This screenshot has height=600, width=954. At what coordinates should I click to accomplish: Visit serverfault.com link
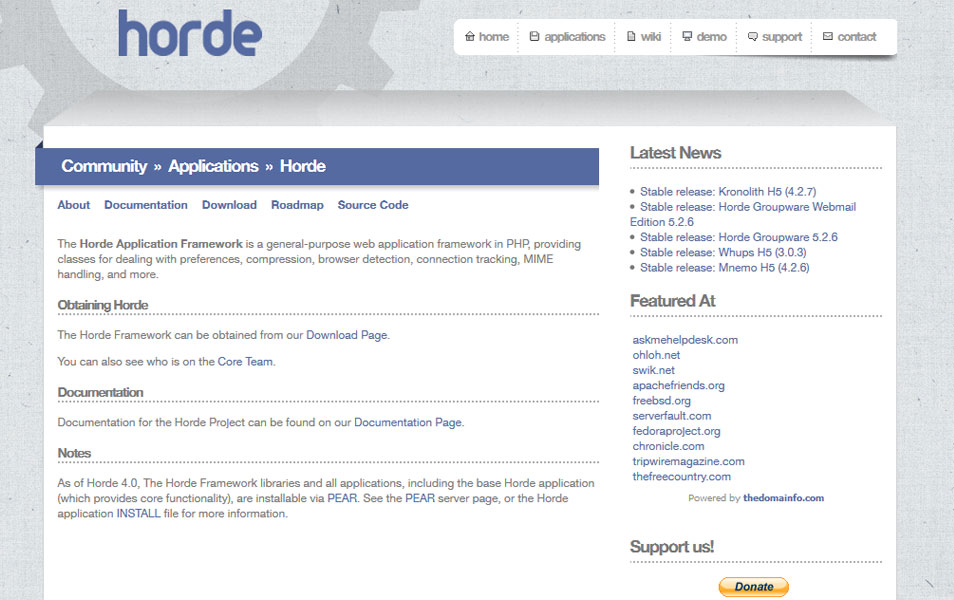pyautogui.click(x=672, y=416)
